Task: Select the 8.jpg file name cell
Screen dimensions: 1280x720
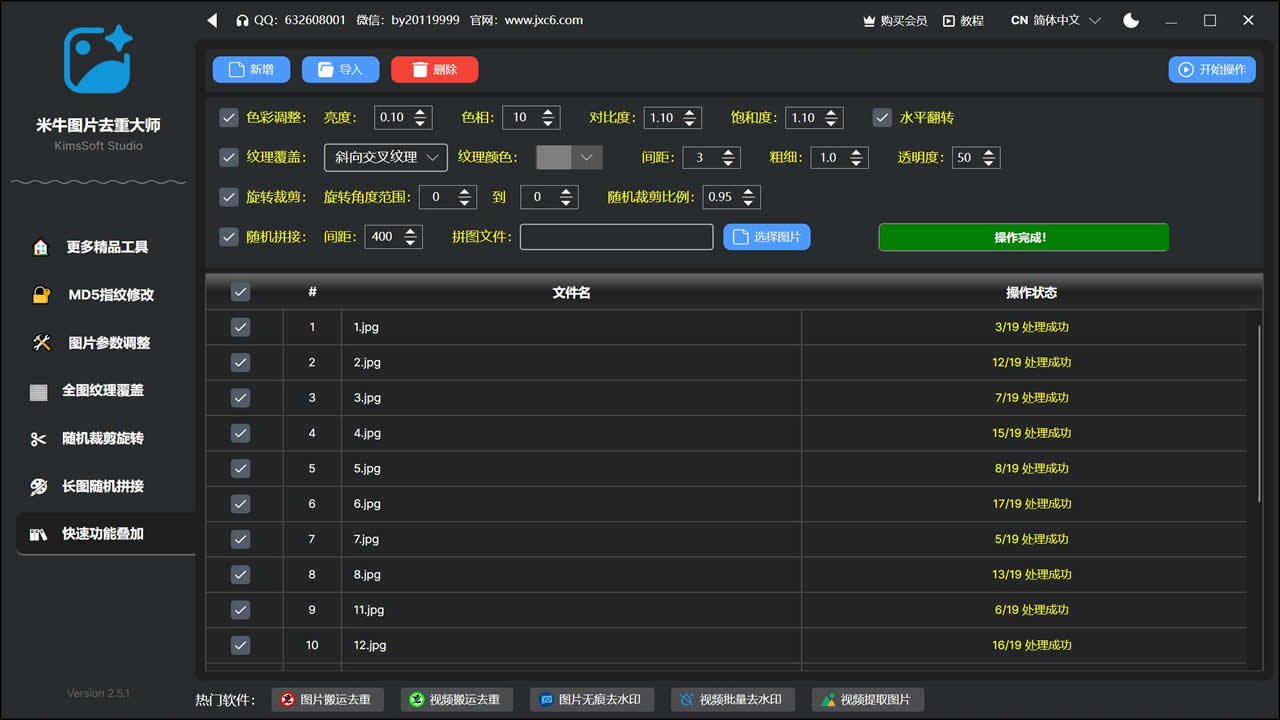Action: (571, 574)
